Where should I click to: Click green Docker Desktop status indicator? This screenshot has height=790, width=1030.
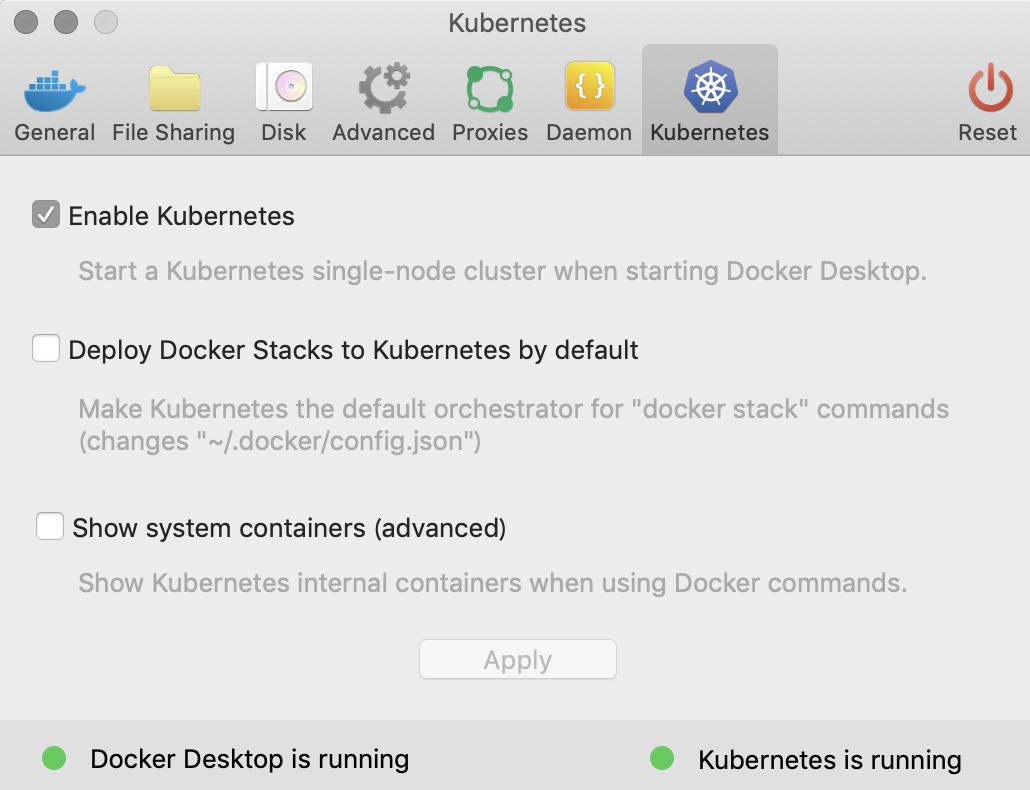point(54,758)
